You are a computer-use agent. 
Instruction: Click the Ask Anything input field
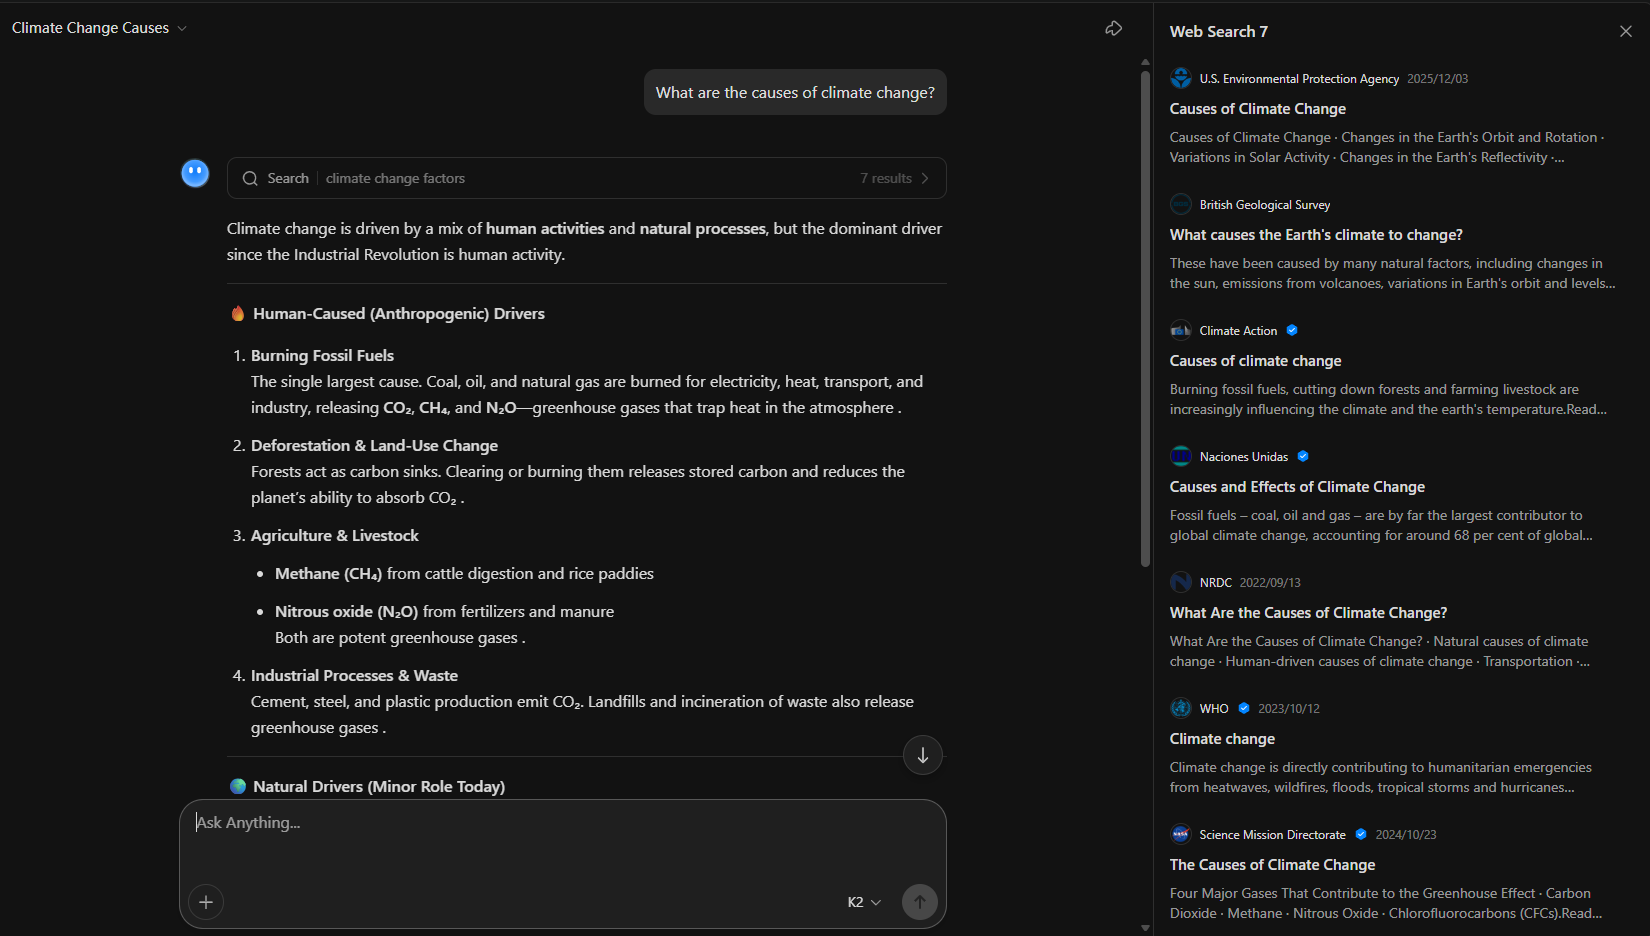[560, 823]
